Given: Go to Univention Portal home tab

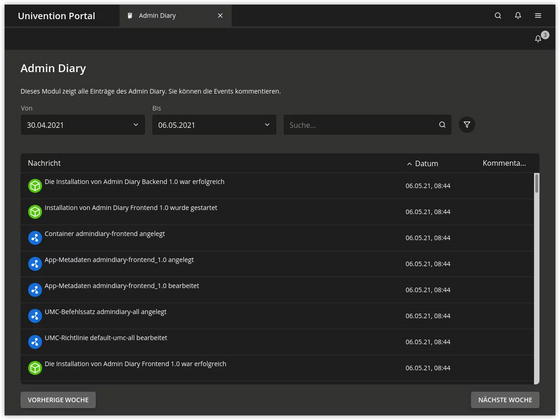Looking at the screenshot, I should pos(56,16).
